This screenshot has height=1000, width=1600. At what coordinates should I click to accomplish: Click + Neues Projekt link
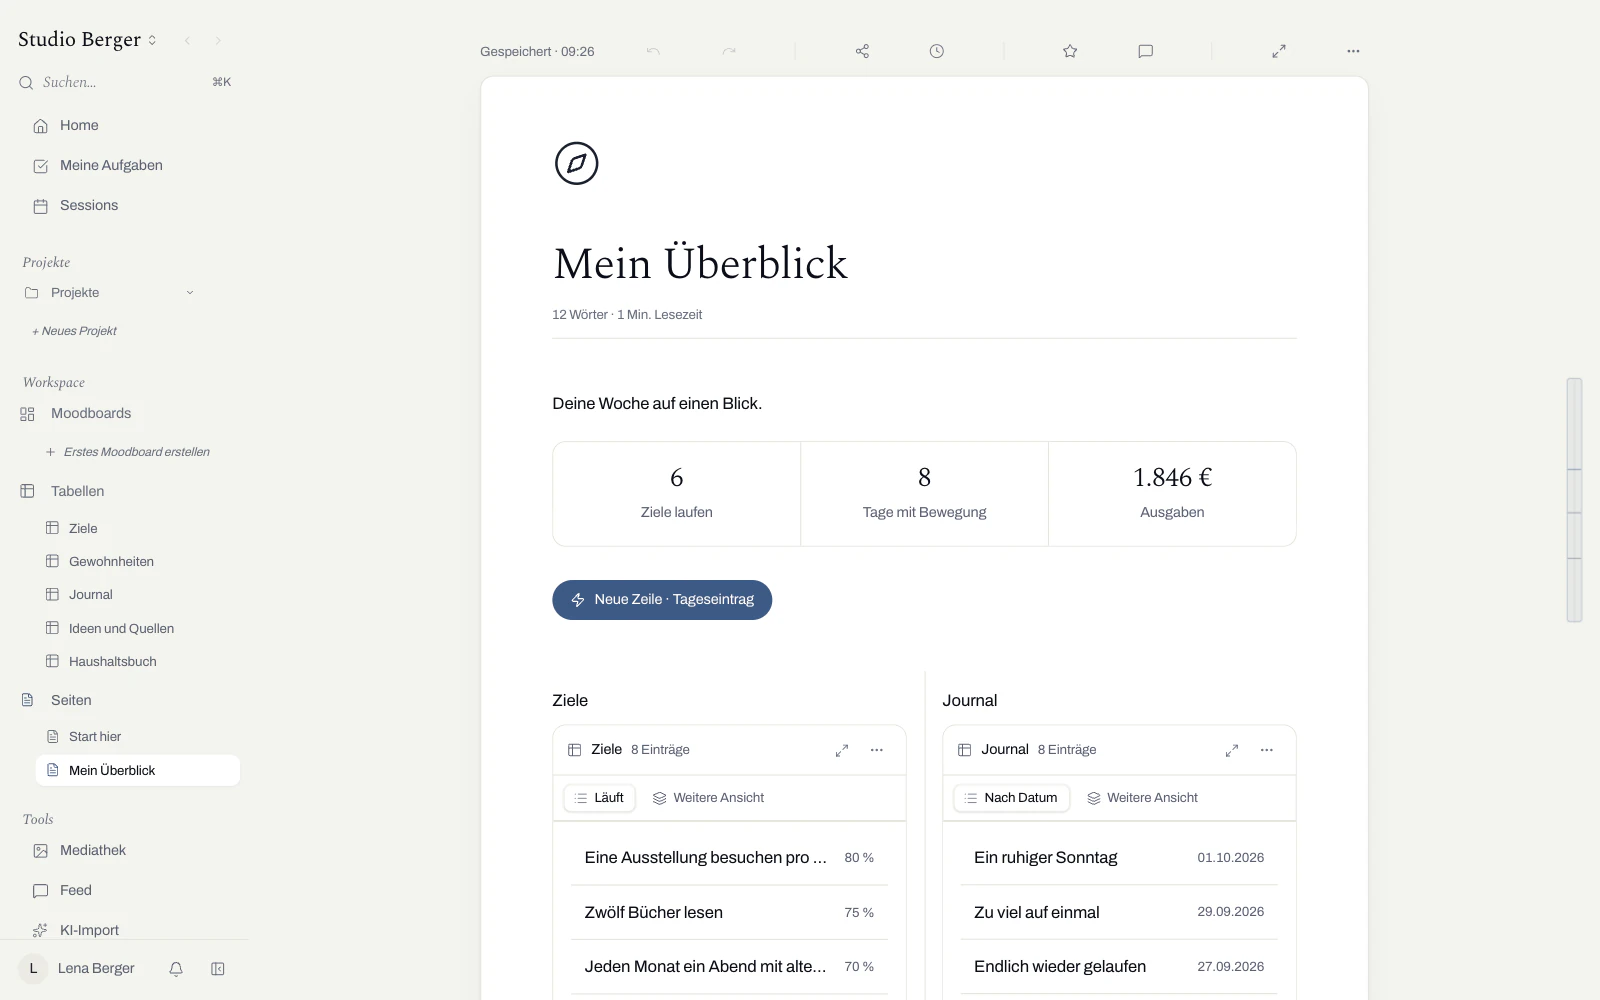click(75, 331)
